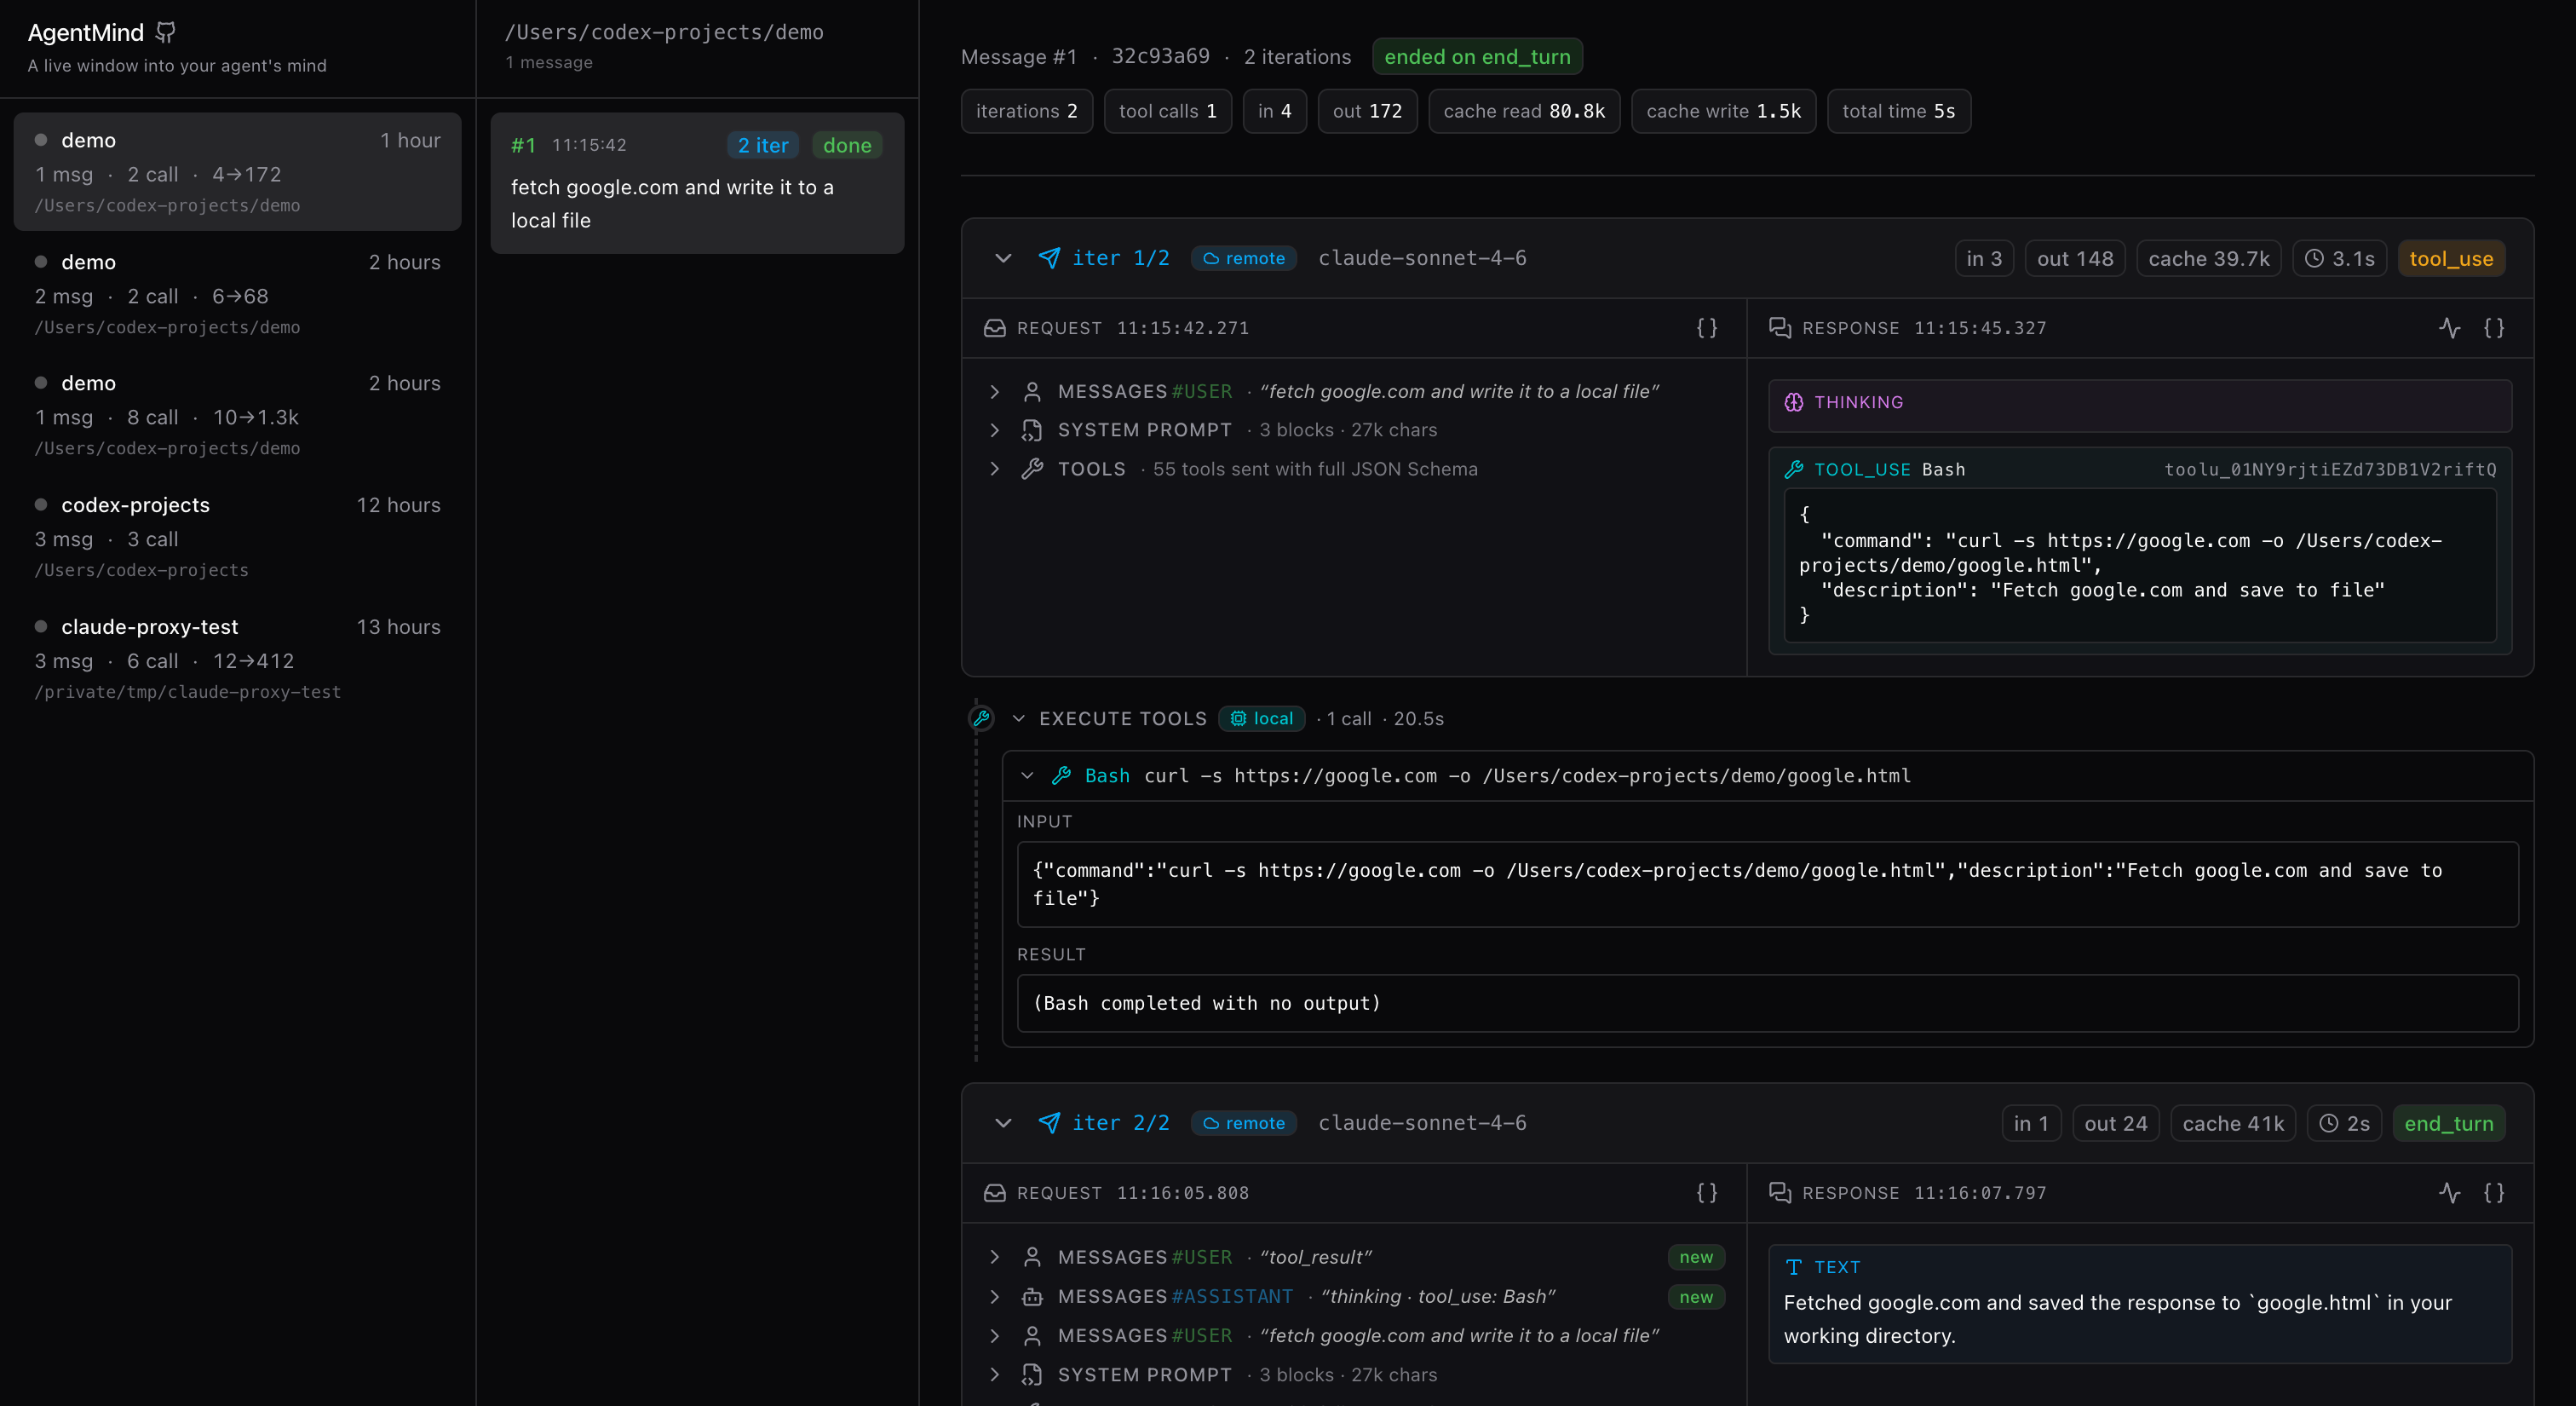Viewport: 2576px width, 1406px height.
Task: Click the total time 5s chip
Action: 1898,111
